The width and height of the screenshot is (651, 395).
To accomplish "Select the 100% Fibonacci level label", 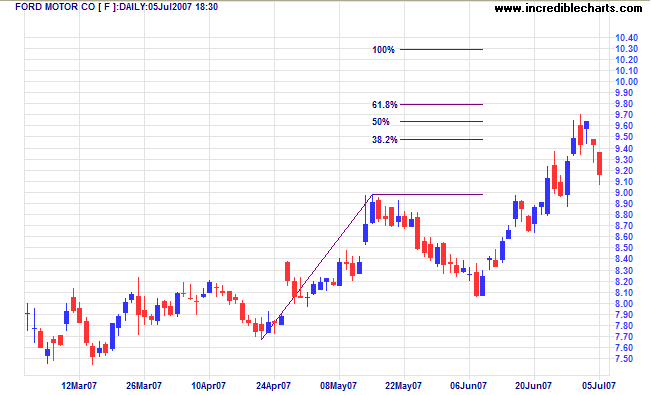I will 383,50.
